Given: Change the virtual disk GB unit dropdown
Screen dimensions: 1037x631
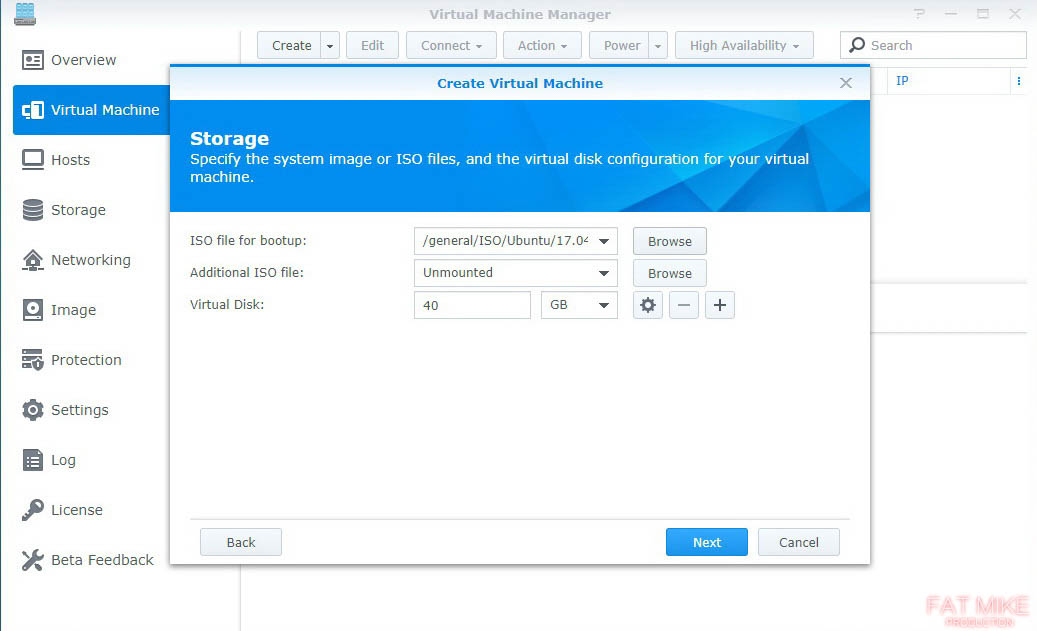Looking at the screenshot, I should 579,305.
